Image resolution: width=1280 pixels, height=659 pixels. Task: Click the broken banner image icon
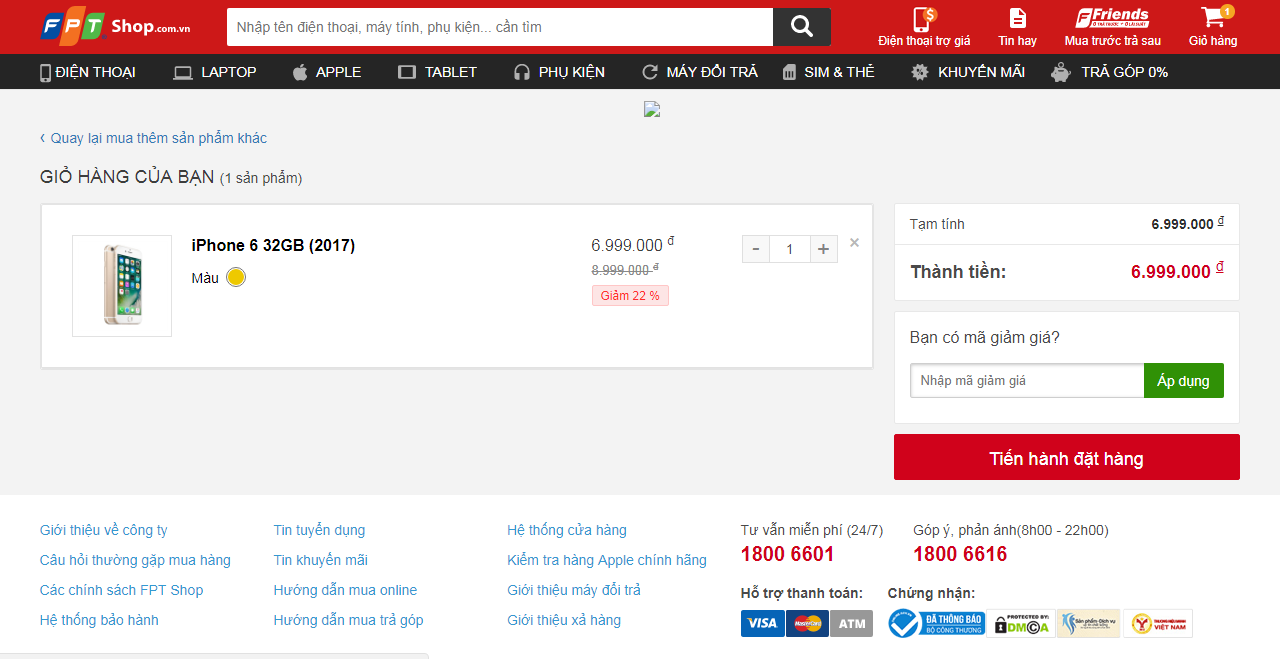tap(652, 110)
